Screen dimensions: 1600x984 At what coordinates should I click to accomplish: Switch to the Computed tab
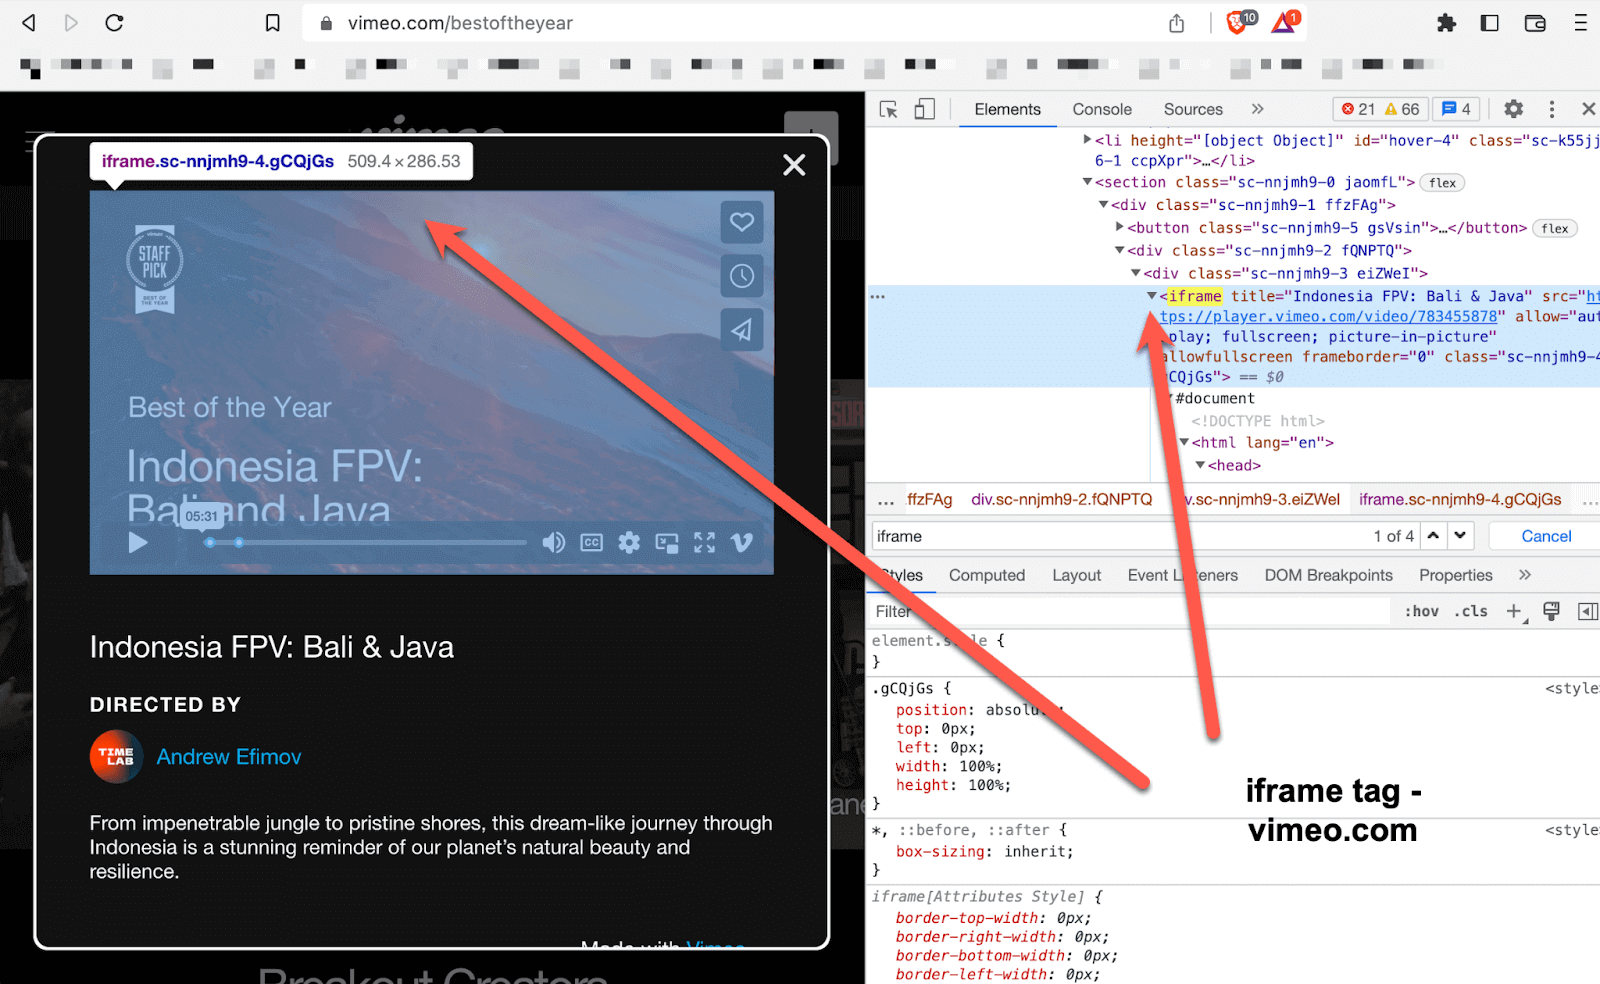pyautogui.click(x=987, y=575)
